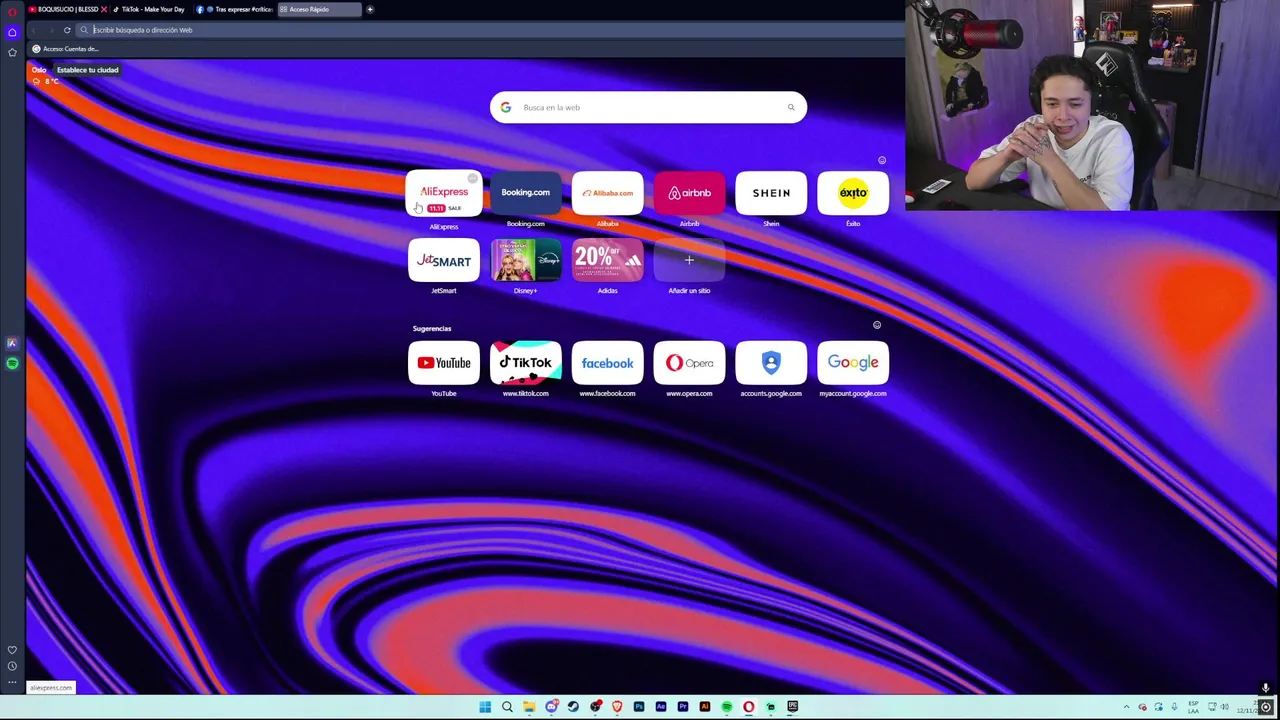
Task: Launch Photoshop from the taskbar
Action: (x=639, y=707)
